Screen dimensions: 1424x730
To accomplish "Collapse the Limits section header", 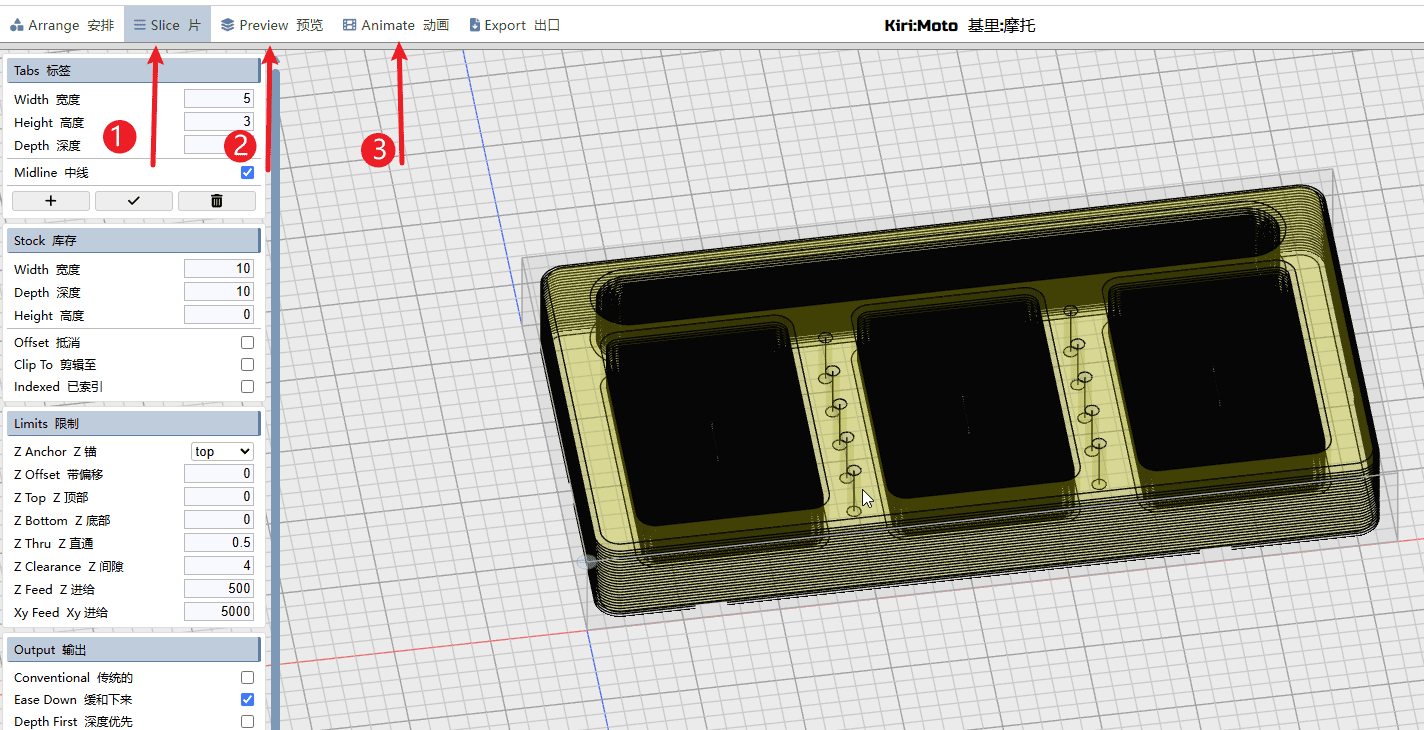I will [133, 424].
